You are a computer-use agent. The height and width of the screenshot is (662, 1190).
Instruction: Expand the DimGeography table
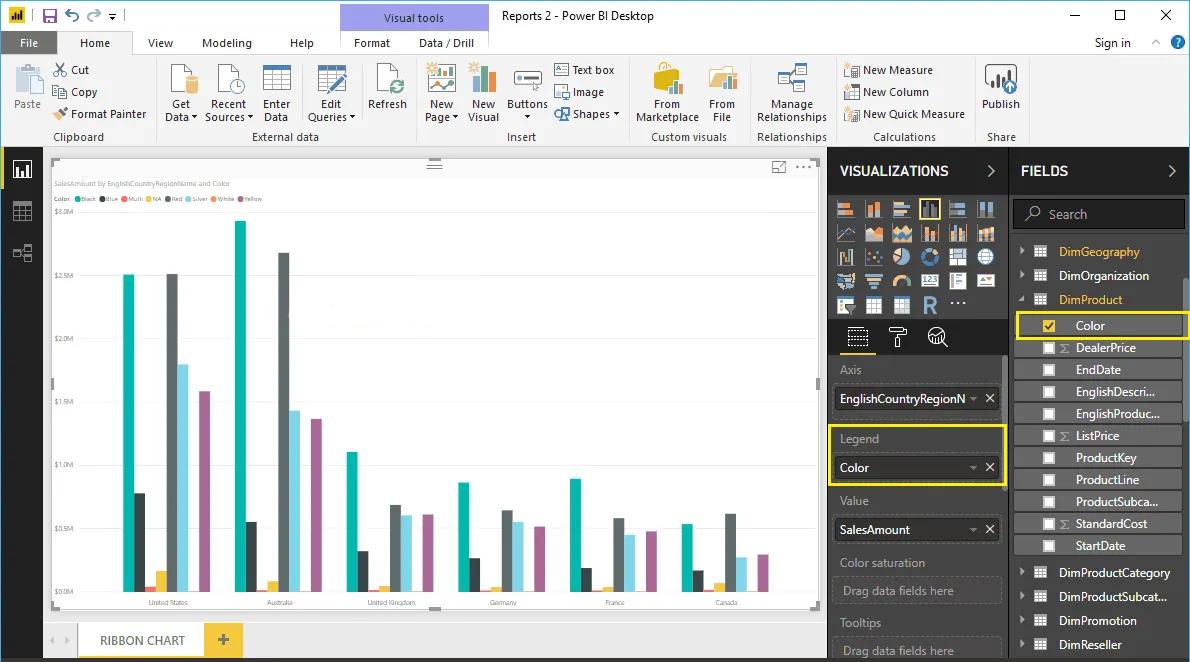coord(1022,252)
